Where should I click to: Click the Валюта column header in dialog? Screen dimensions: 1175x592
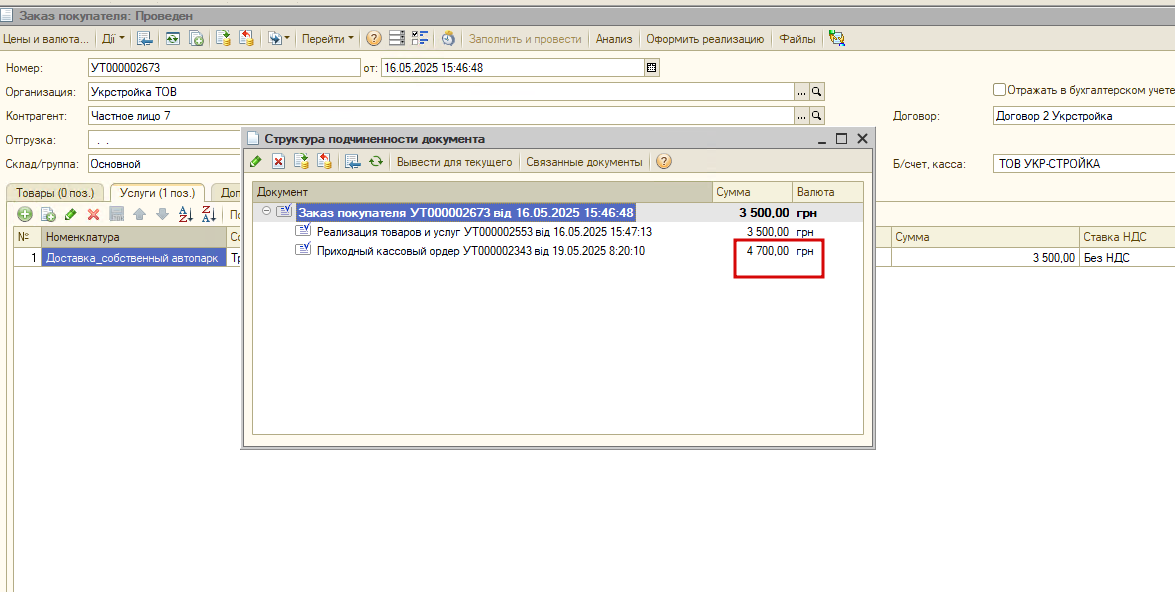point(827,192)
